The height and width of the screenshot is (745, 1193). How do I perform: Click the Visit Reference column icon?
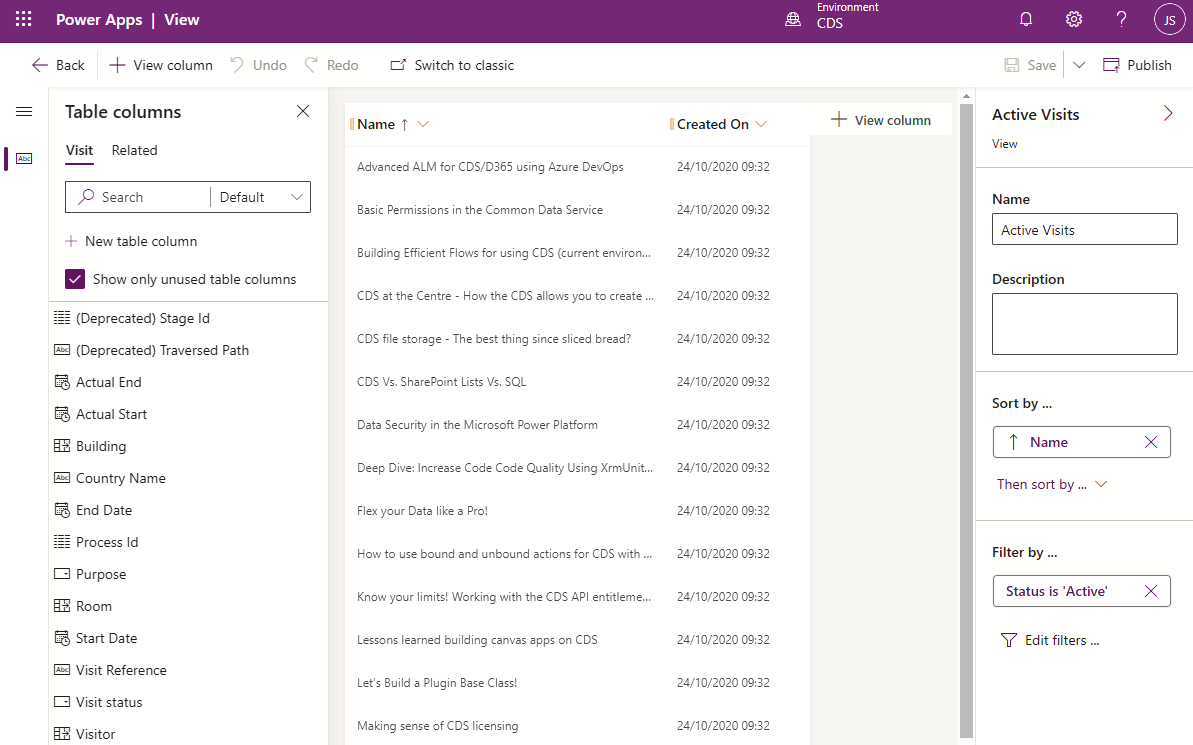point(62,670)
